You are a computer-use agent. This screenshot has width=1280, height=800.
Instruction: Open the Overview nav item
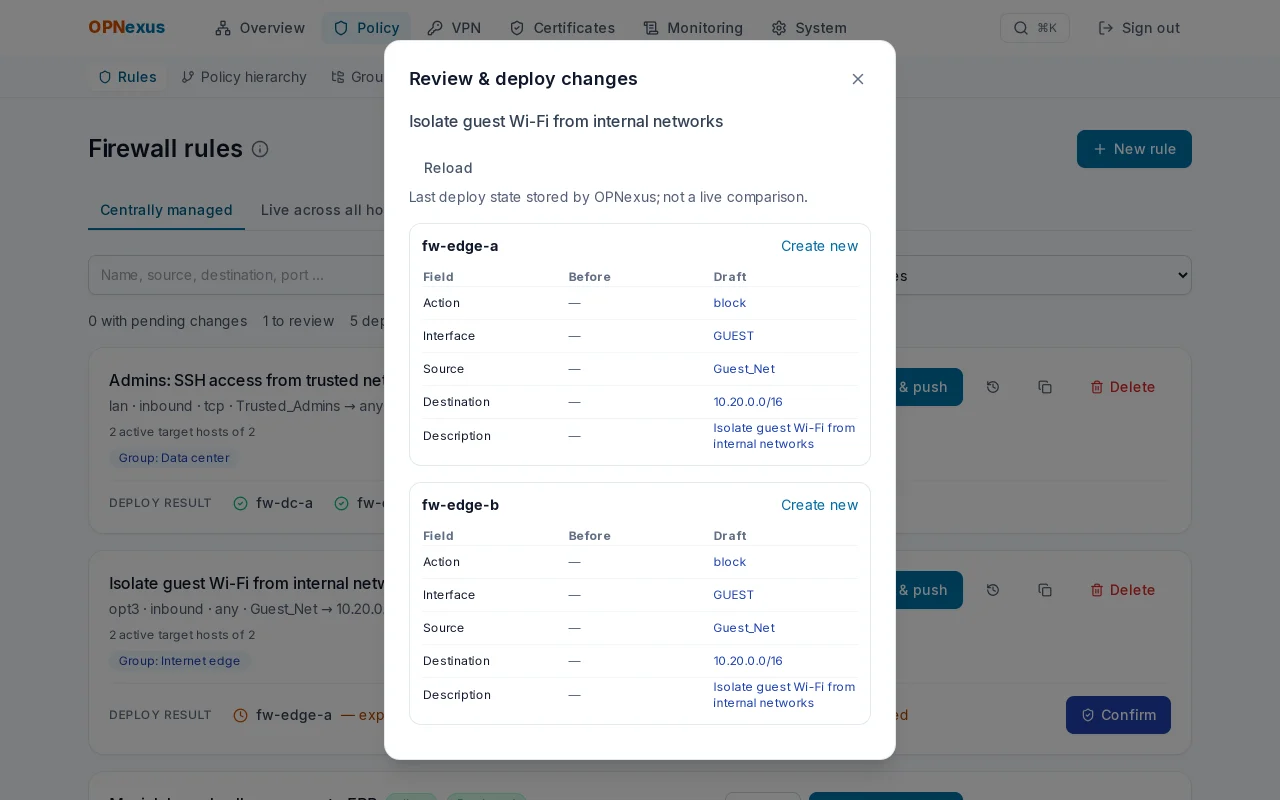click(260, 28)
